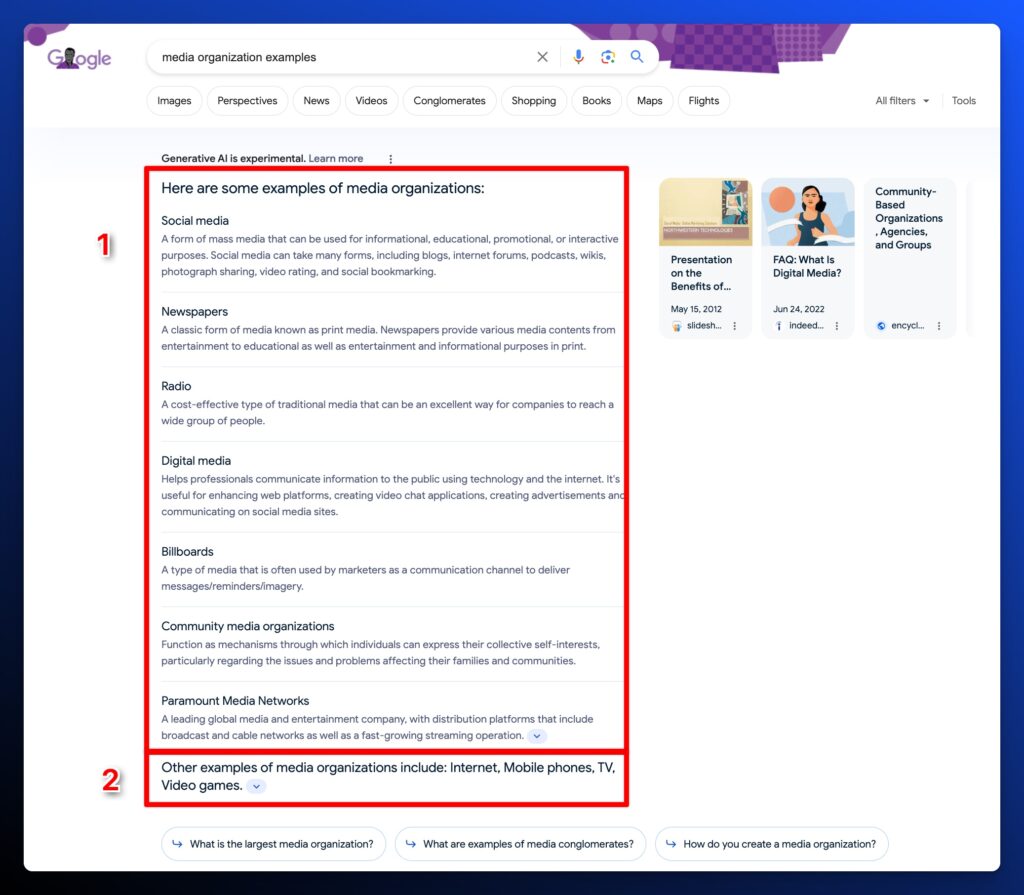Open the All filters dropdown

(902, 101)
